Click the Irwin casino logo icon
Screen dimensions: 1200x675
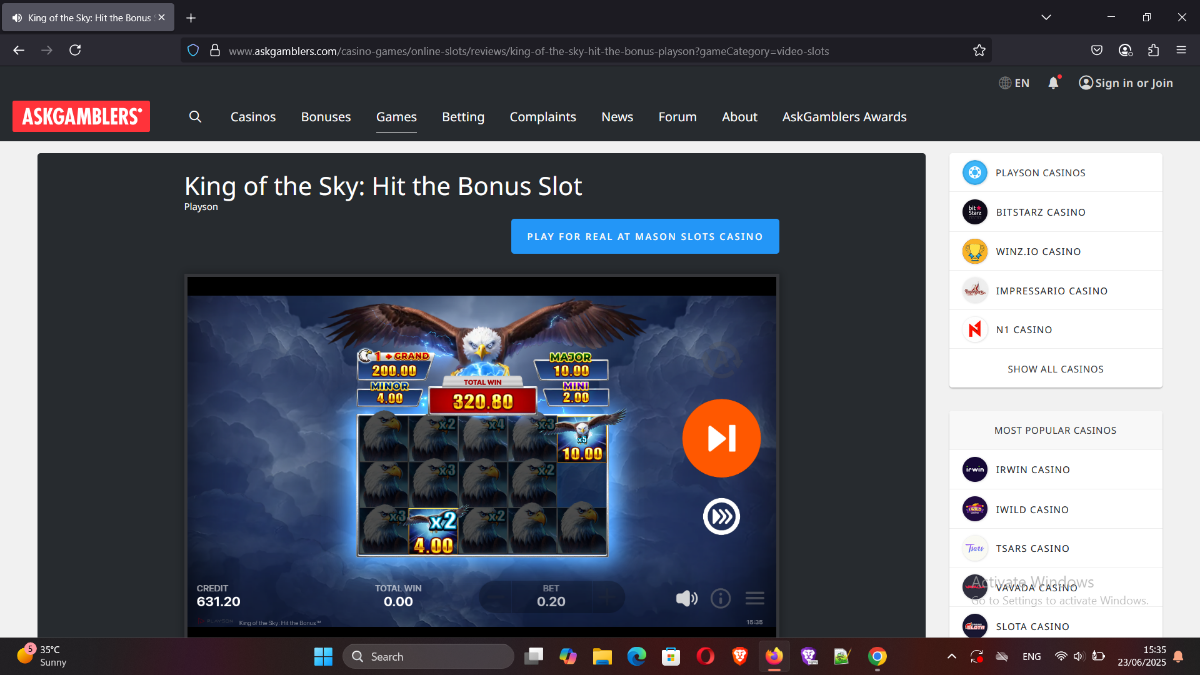[975, 470]
